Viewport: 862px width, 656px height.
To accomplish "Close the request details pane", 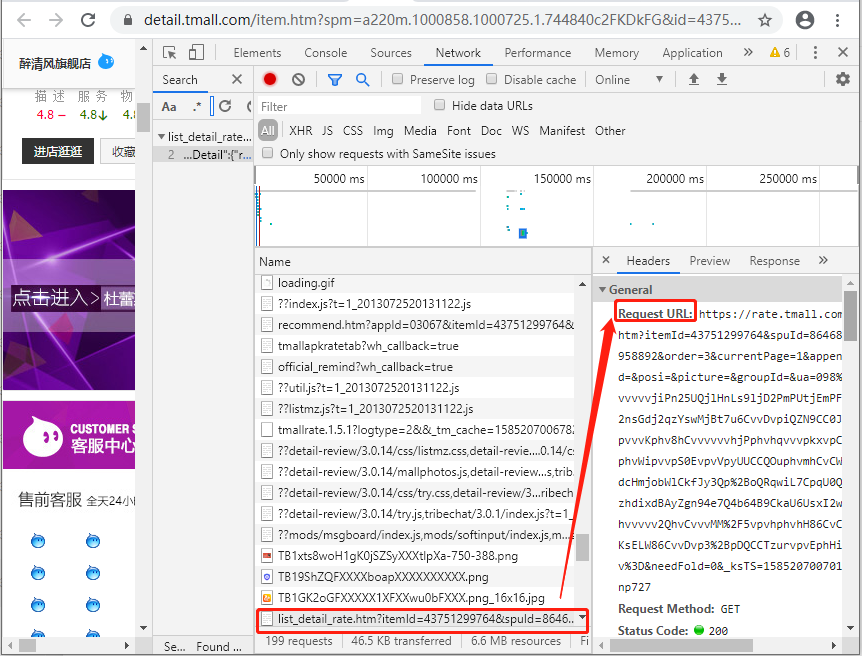I will click(x=606, y=260).
